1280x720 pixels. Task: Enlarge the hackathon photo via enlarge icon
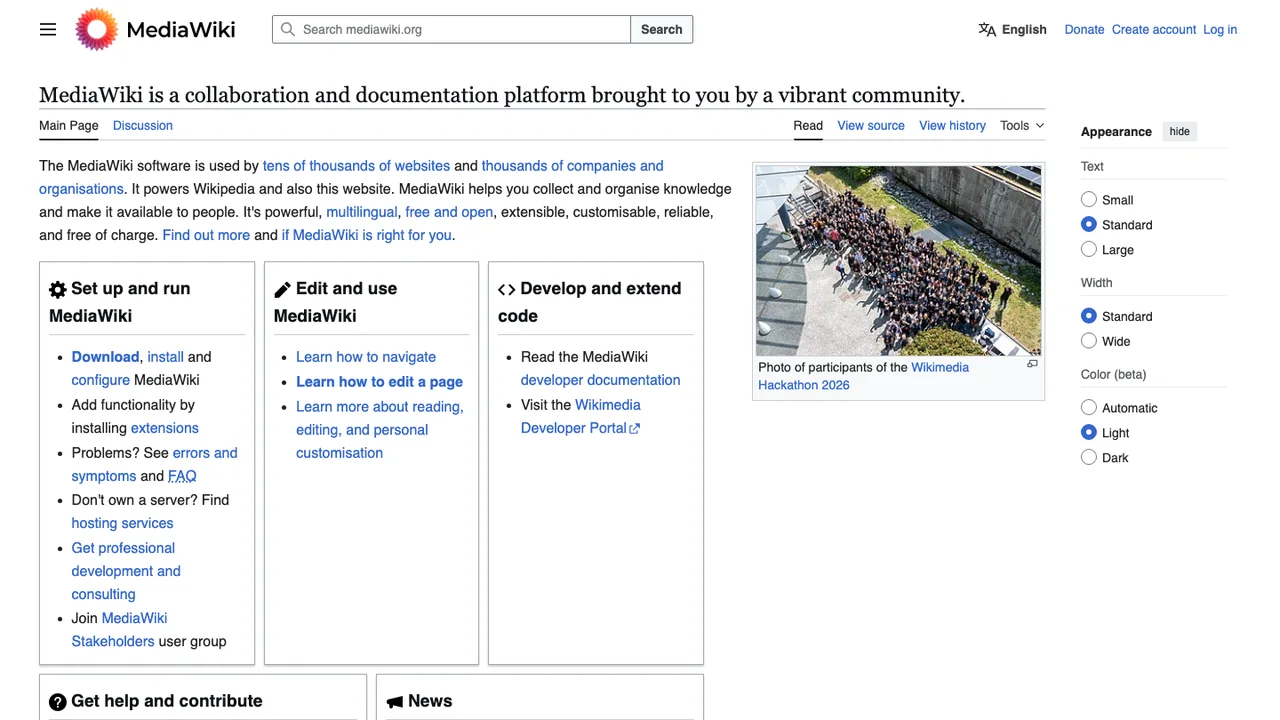coord(1032,364)
